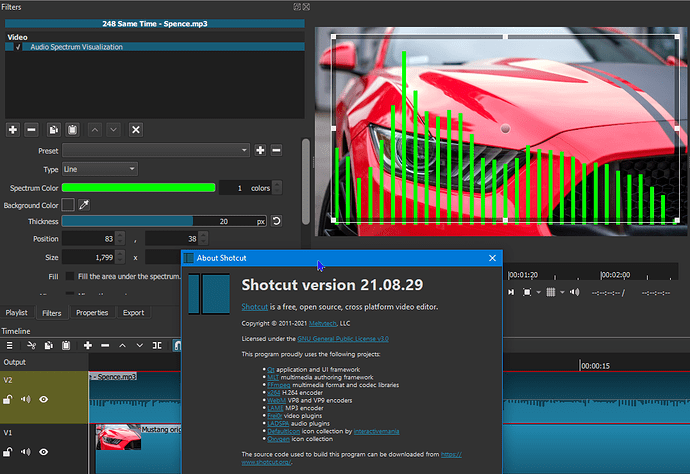
Task: Switch to the Properties tab
Action: (92, 312)
